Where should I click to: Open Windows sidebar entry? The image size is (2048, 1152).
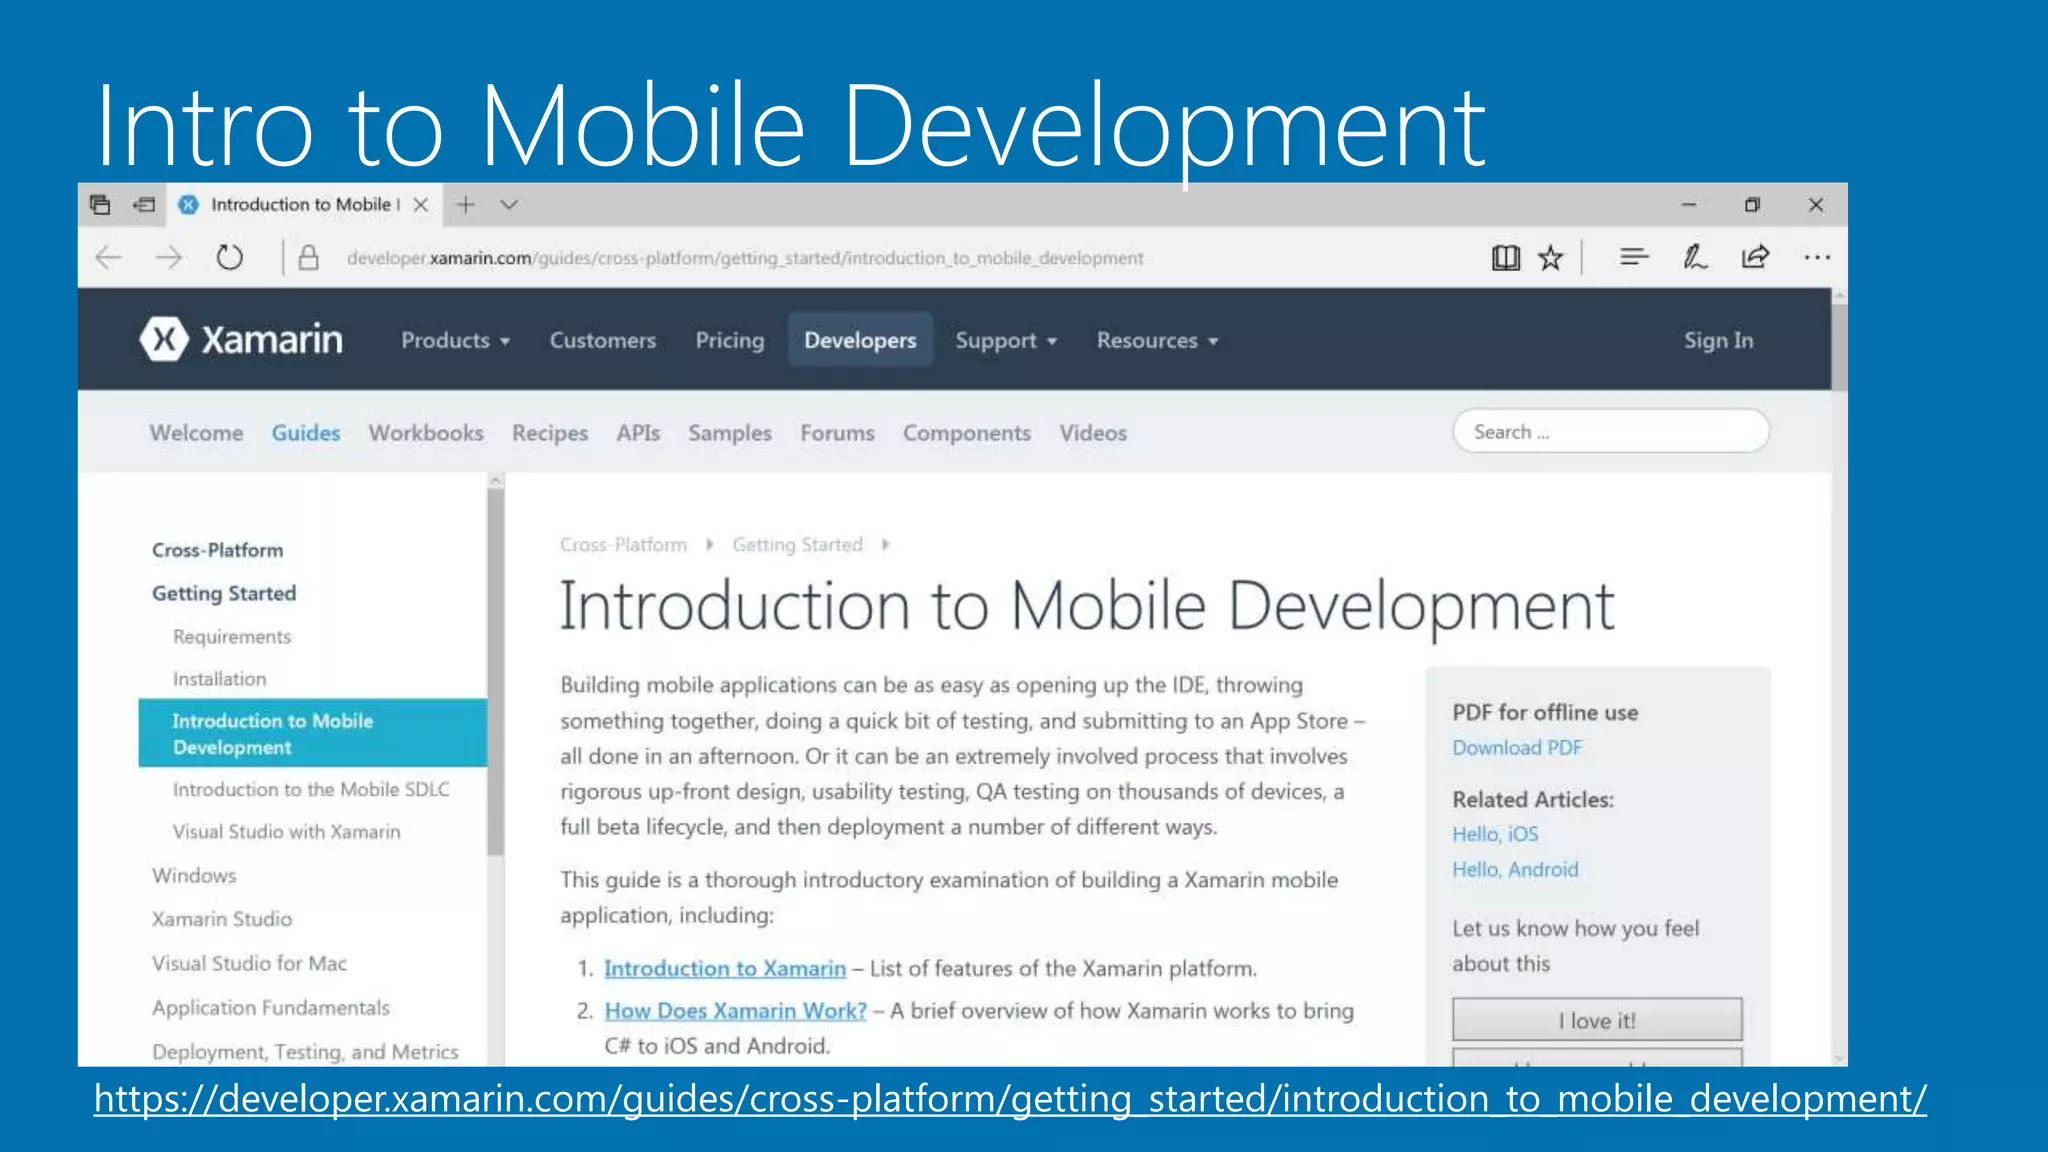click(x=194, y=876)
